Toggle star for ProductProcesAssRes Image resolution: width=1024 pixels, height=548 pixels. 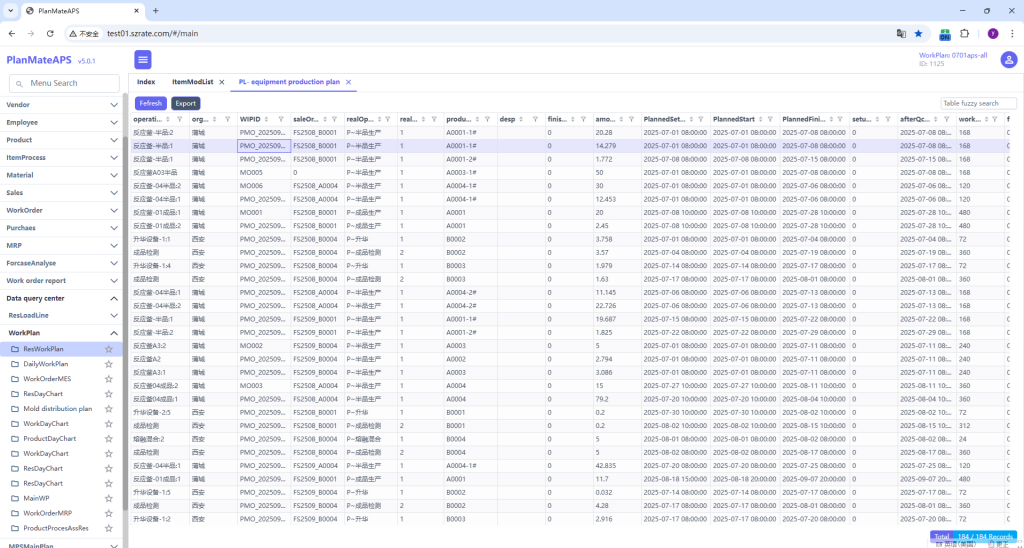109,528
